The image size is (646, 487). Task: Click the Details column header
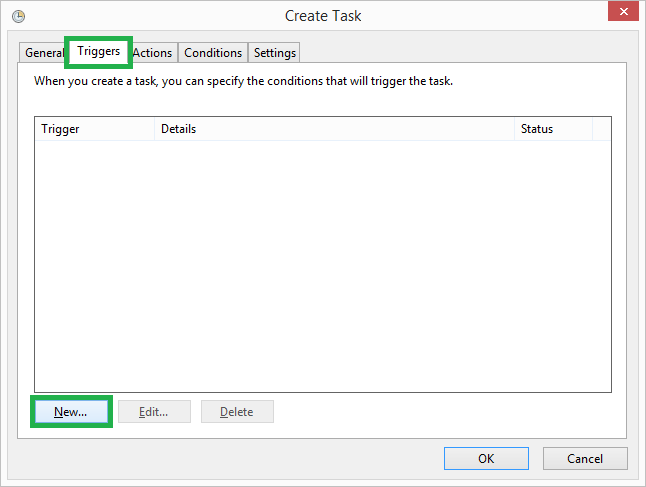334,129
